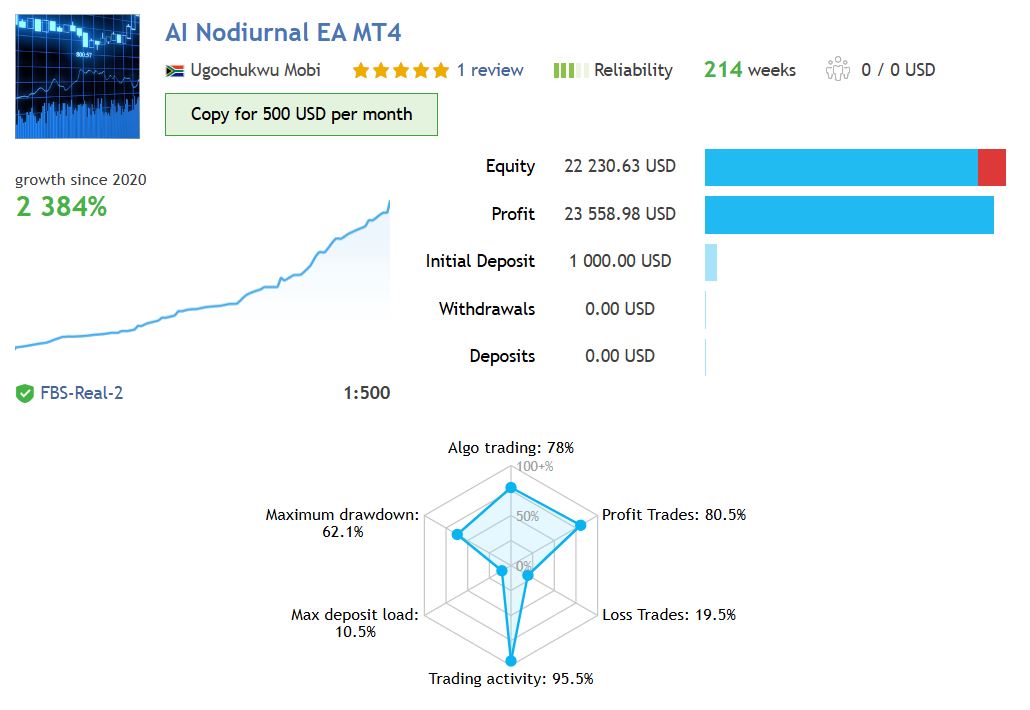Screen dimensions: 1030x710
Task: Open the FBS-Real-2 broker server link
Action: [x=82, y=393]
